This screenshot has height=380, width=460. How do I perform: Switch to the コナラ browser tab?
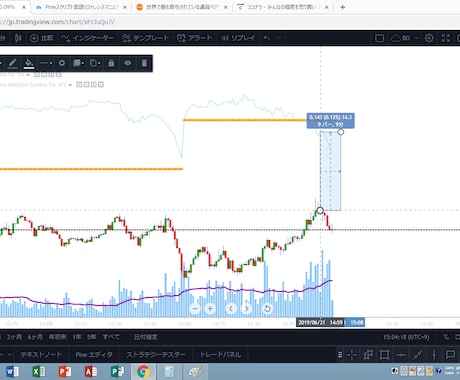click(283, 7)
